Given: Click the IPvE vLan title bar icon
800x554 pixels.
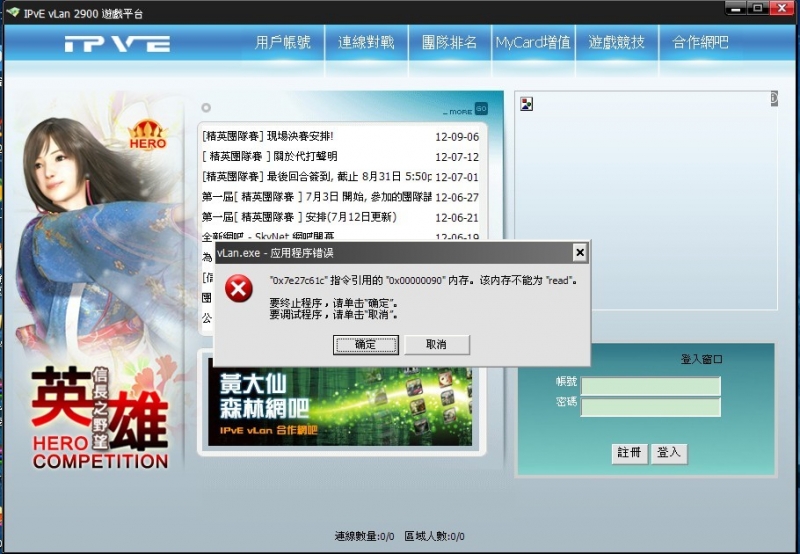Looking at the screenshot, I should (x=13, y=12).
